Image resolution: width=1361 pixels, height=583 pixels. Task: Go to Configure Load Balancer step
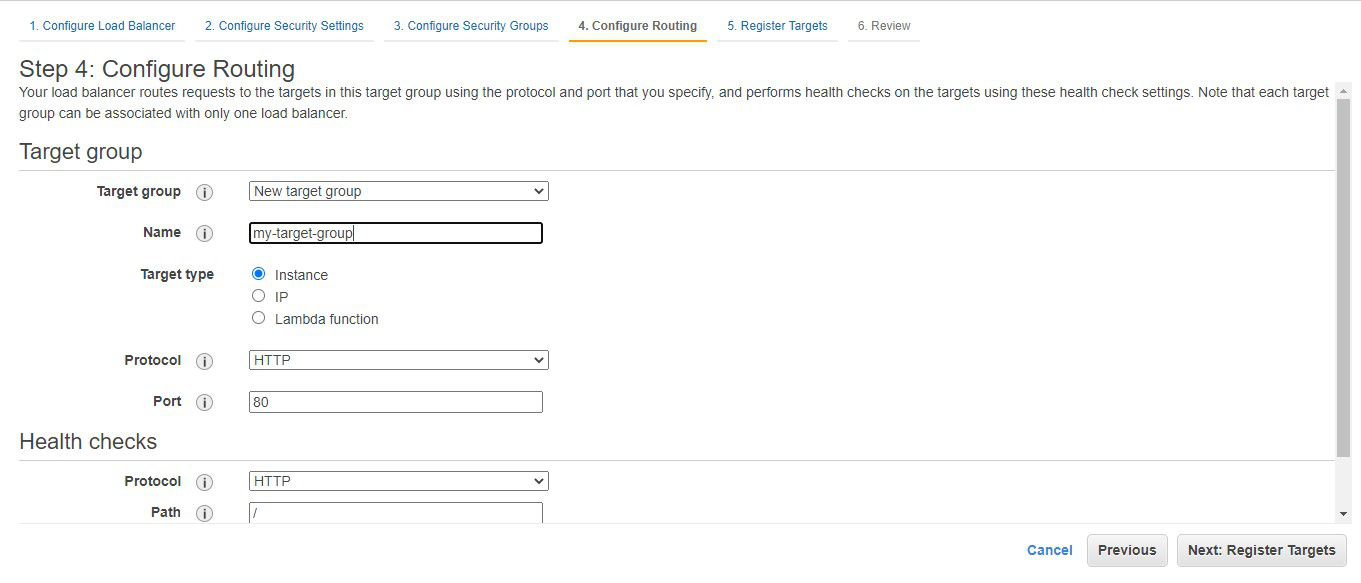(x=102, y=26)
